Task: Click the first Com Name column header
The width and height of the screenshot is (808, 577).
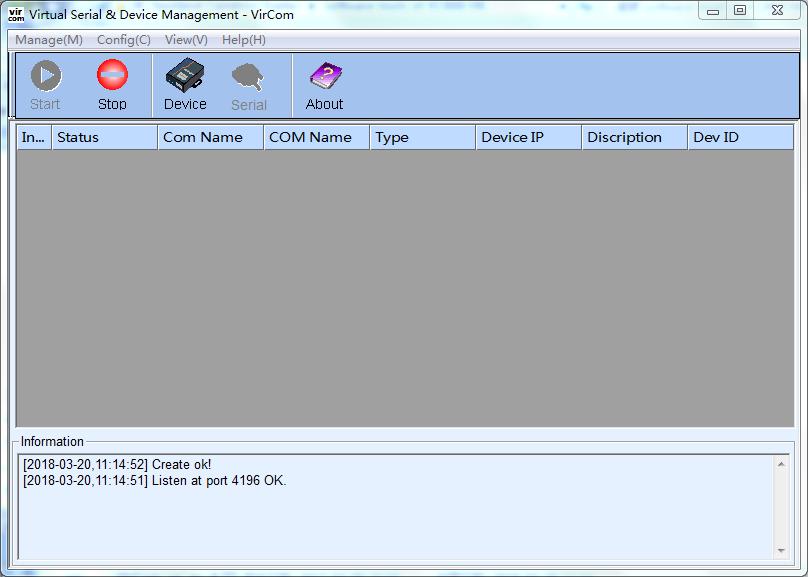Action: click(x=210, y=137)
